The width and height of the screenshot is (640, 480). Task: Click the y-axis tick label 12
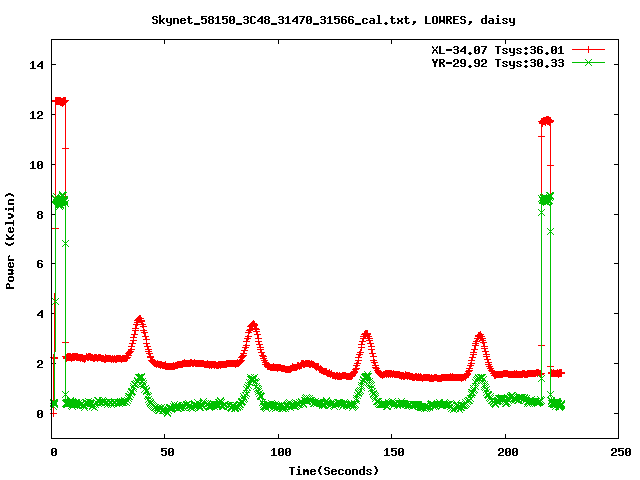[36, 115]
